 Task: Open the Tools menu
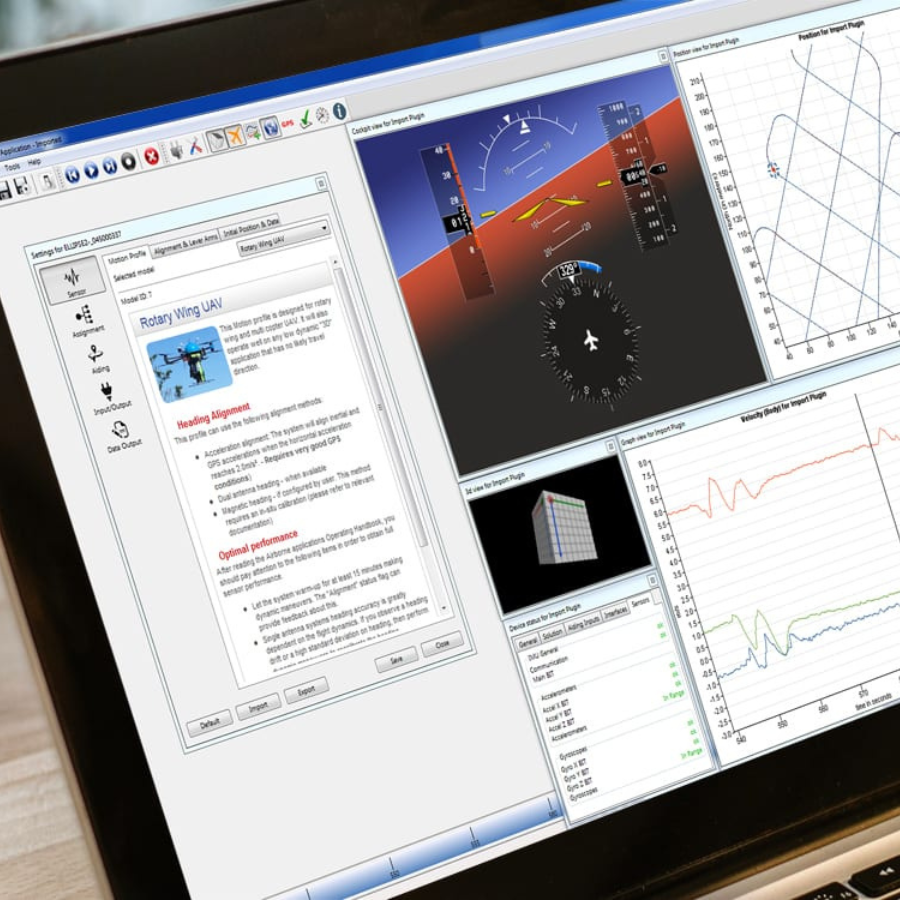point(12,166)
